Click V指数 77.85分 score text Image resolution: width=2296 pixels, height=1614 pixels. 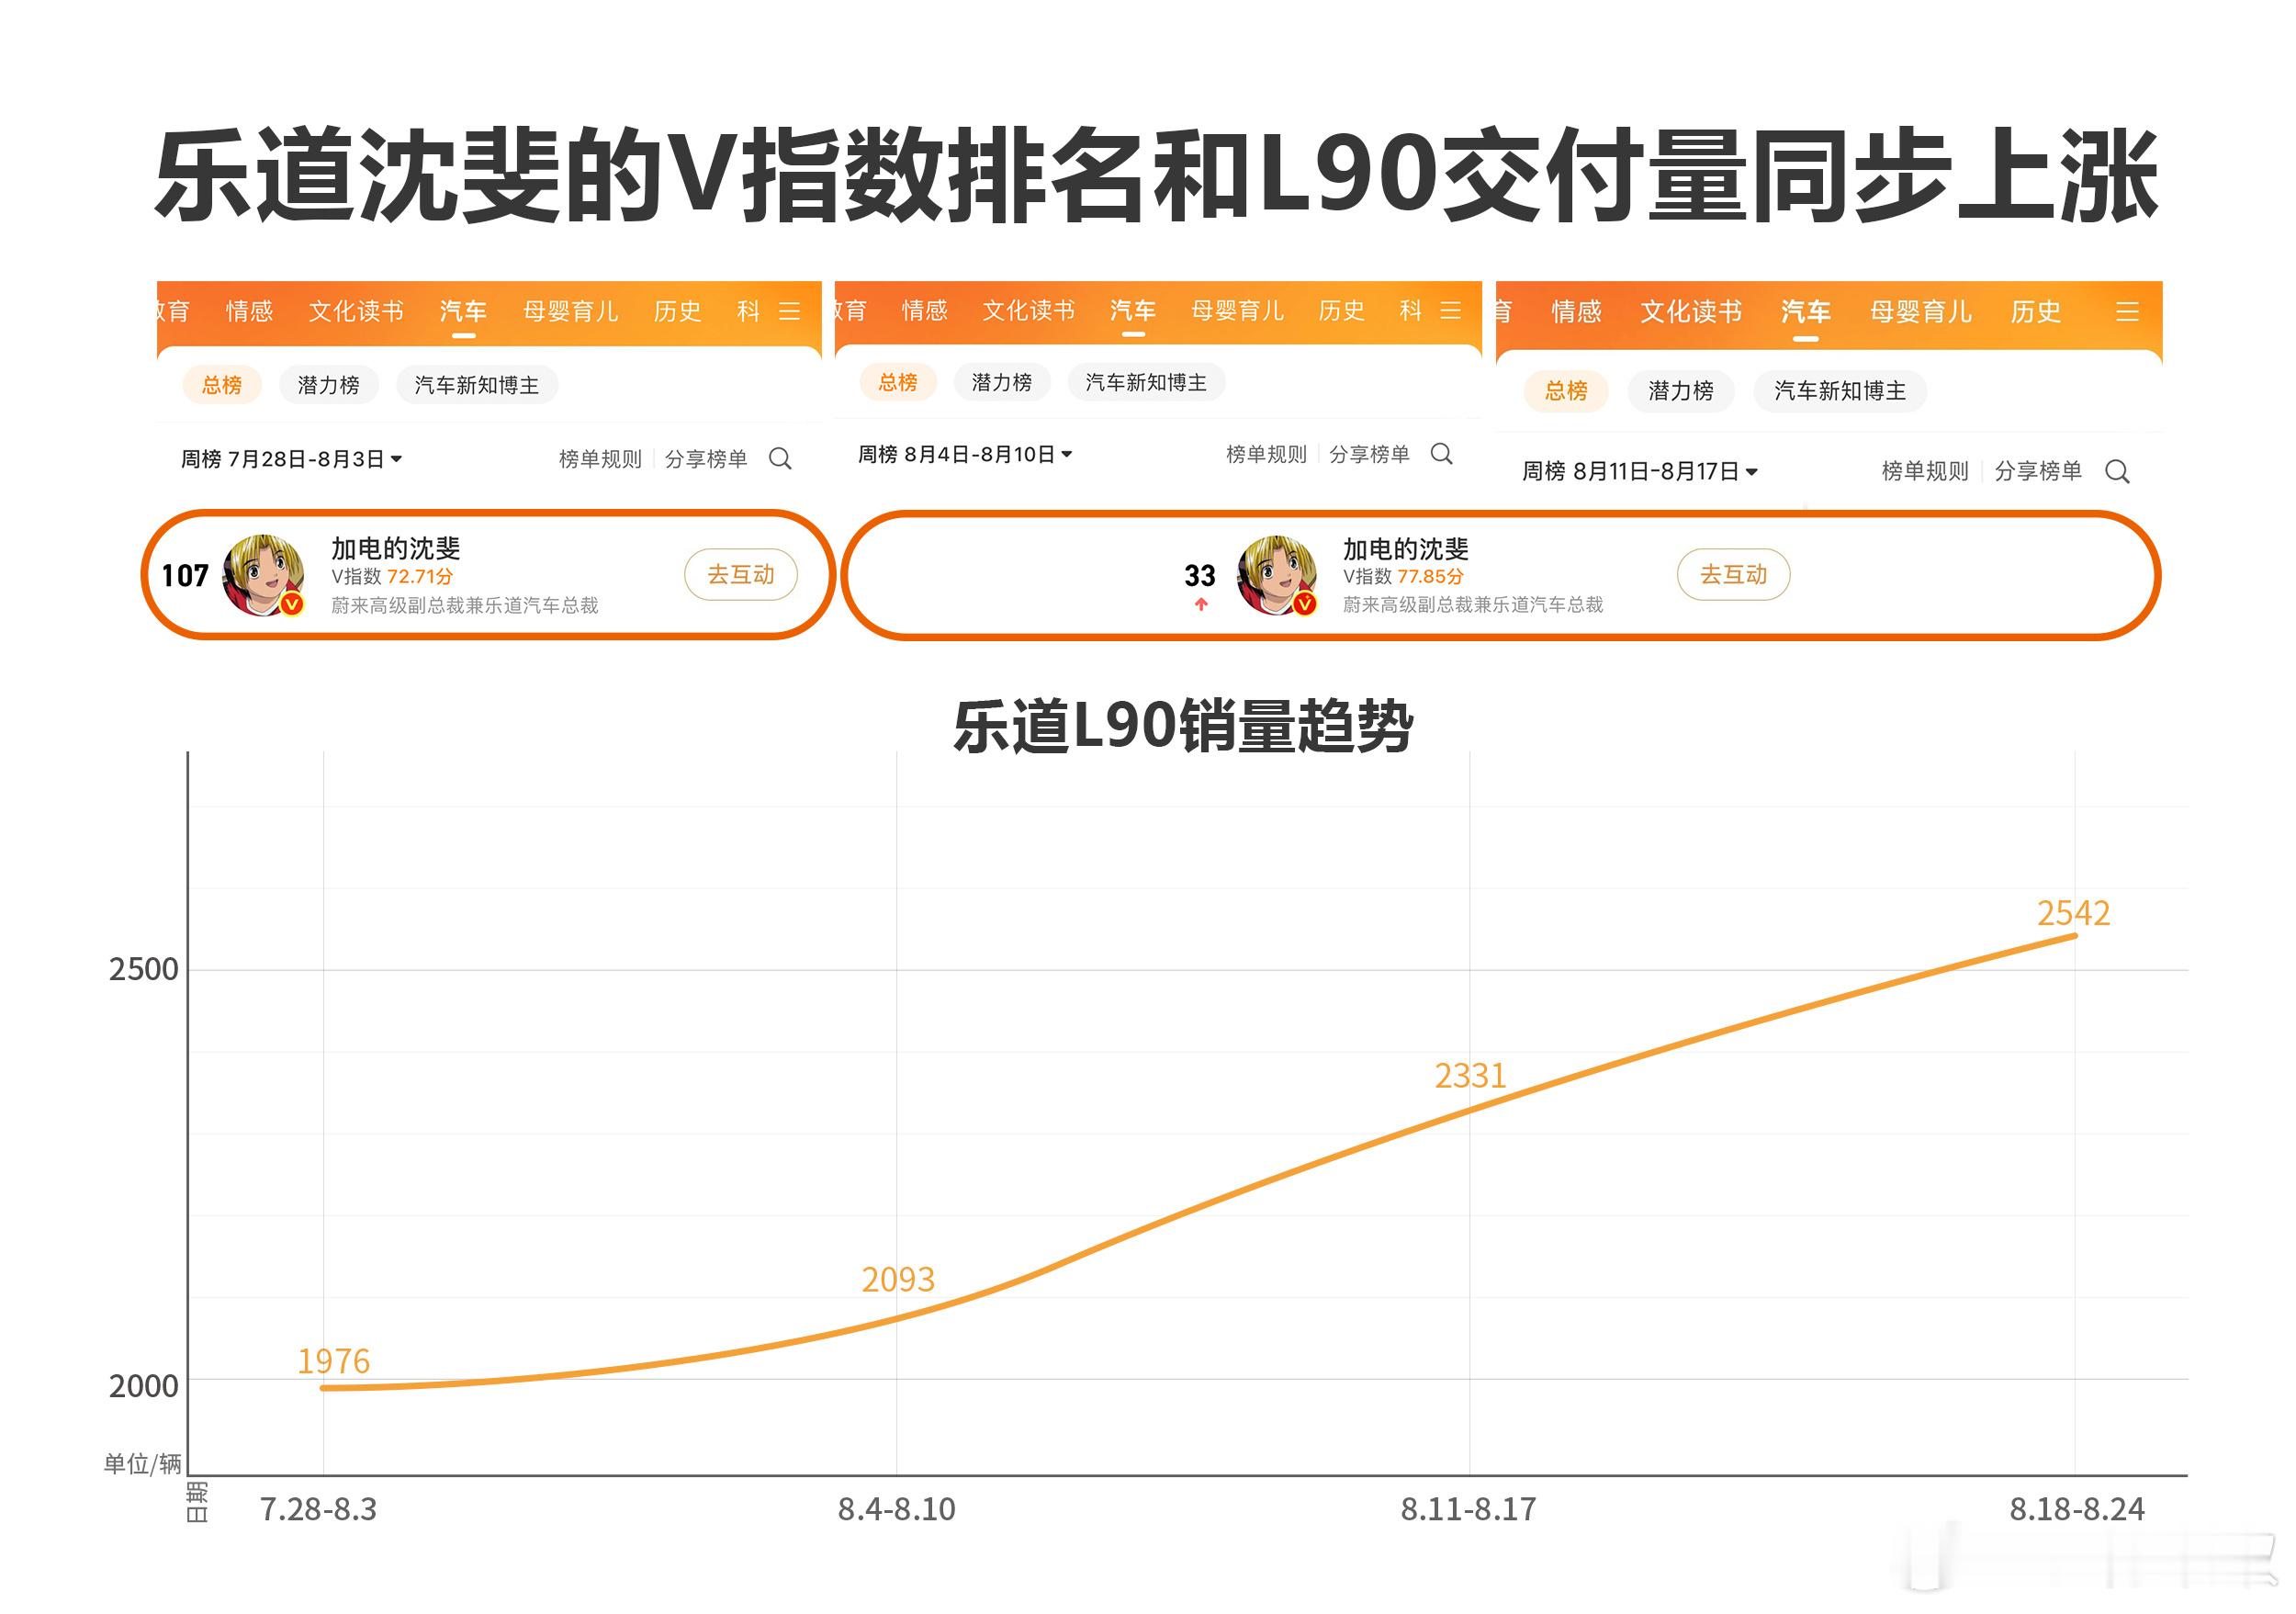click(1403, 577)
